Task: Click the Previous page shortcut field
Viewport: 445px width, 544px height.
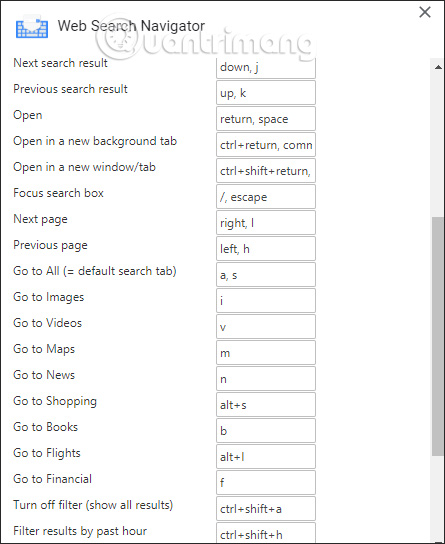Action: tap(266, 249)
